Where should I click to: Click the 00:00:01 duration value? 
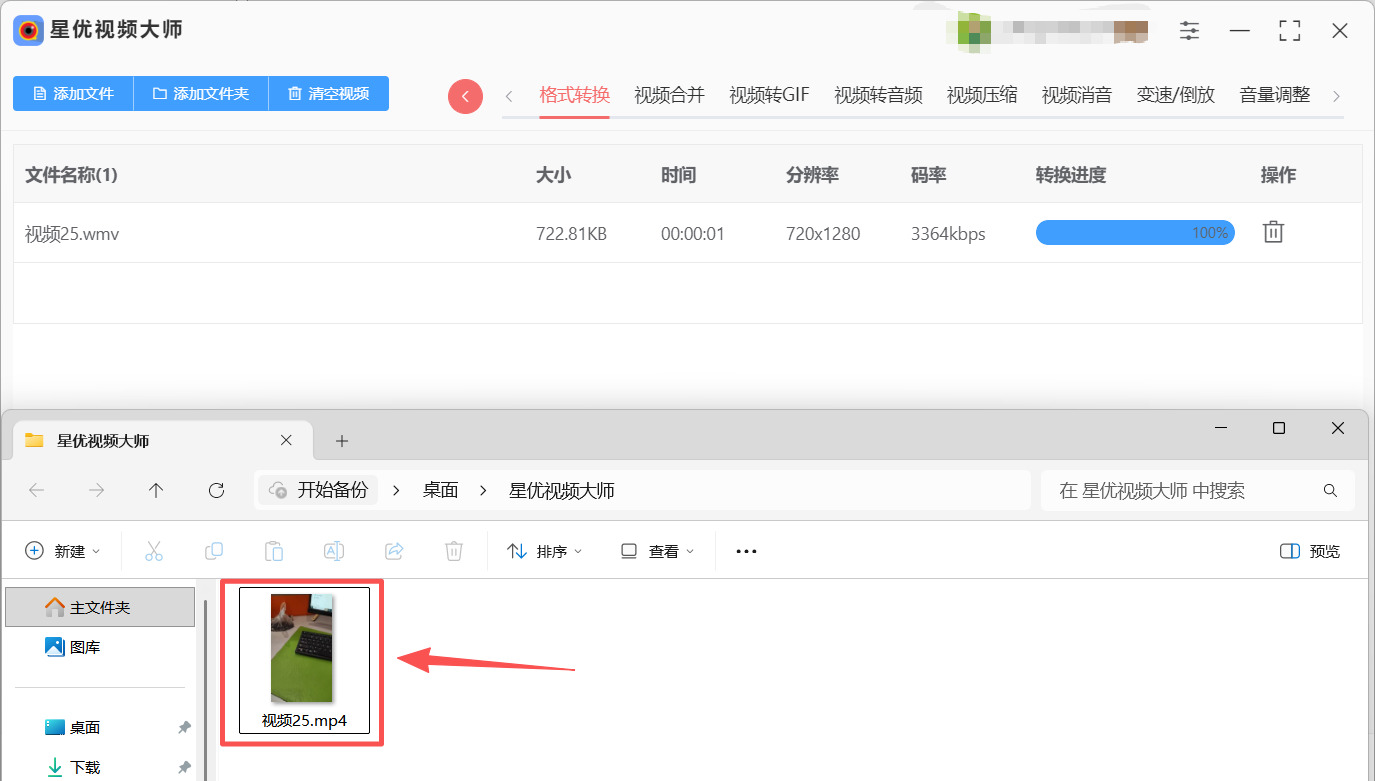coord(693,233)
